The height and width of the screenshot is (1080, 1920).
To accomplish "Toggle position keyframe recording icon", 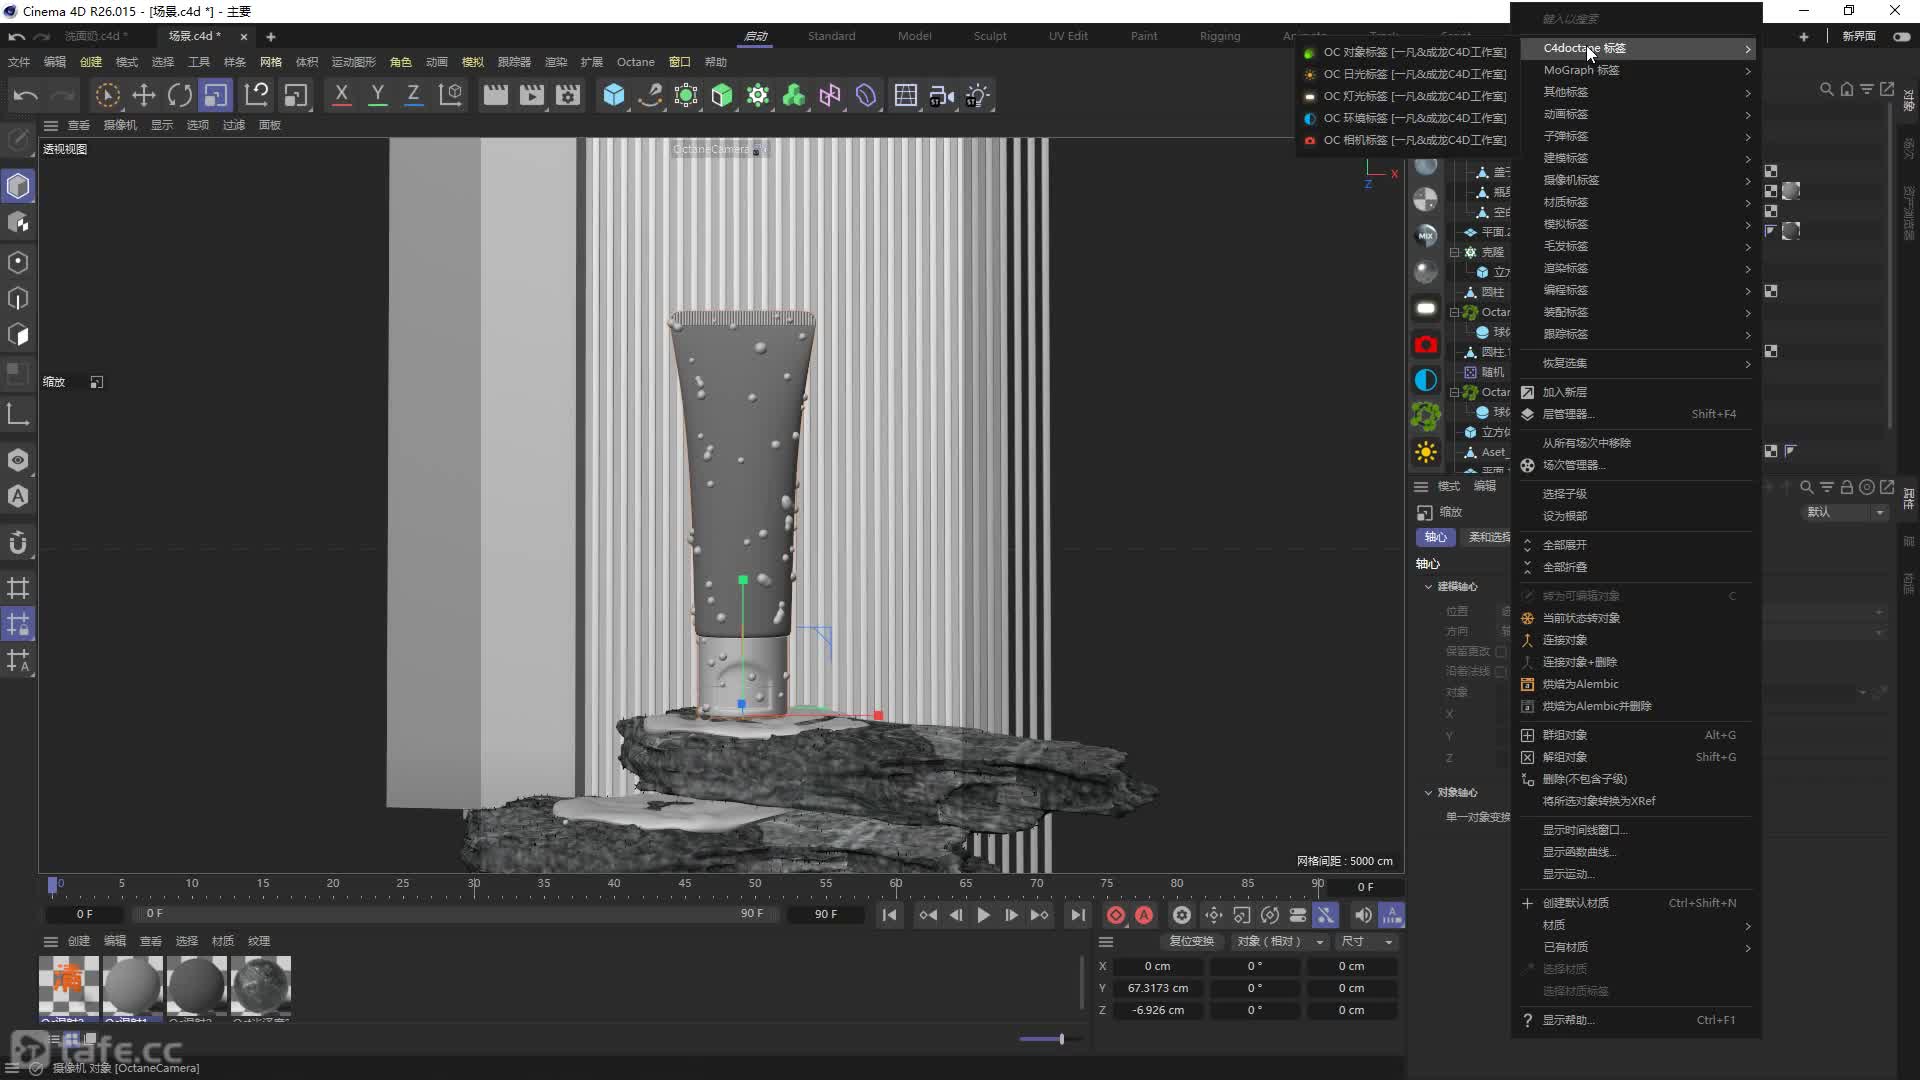I will (x=1213, y=915).
